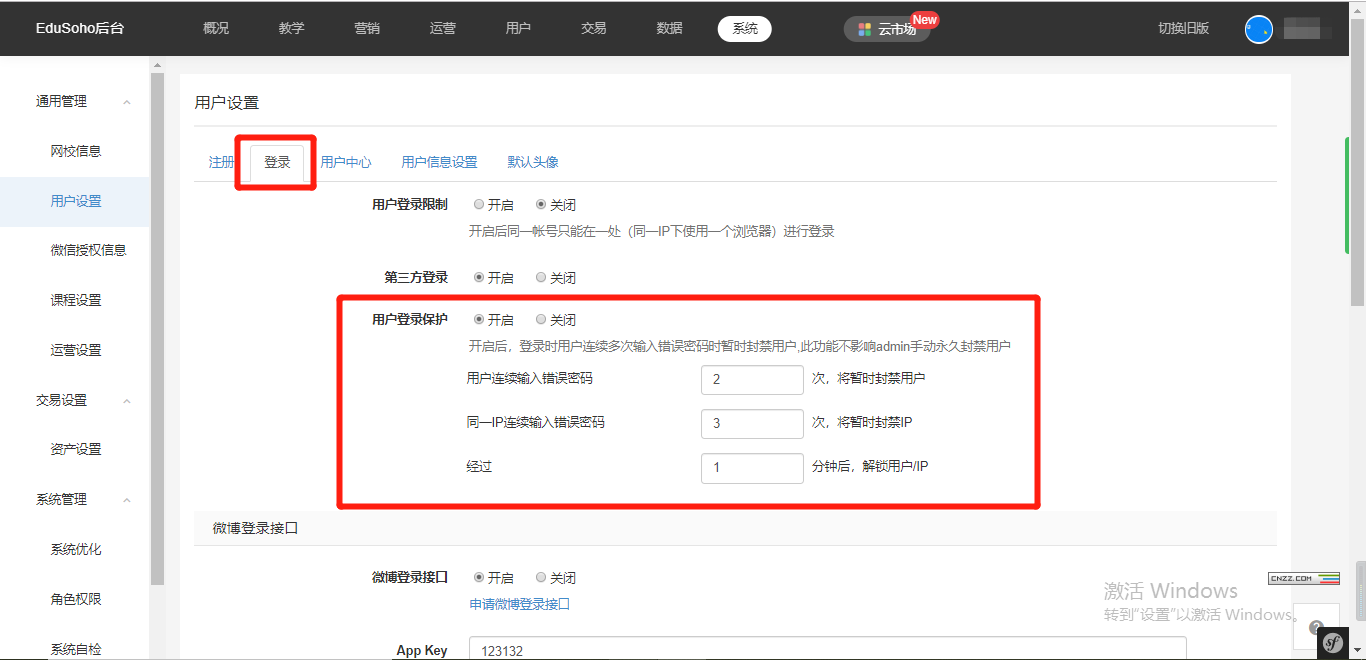The height and width of the screenshot is (660, 1366).
Task: Enable 用户登录限制 with 开启 radio
Action: (x=479, y=205)
